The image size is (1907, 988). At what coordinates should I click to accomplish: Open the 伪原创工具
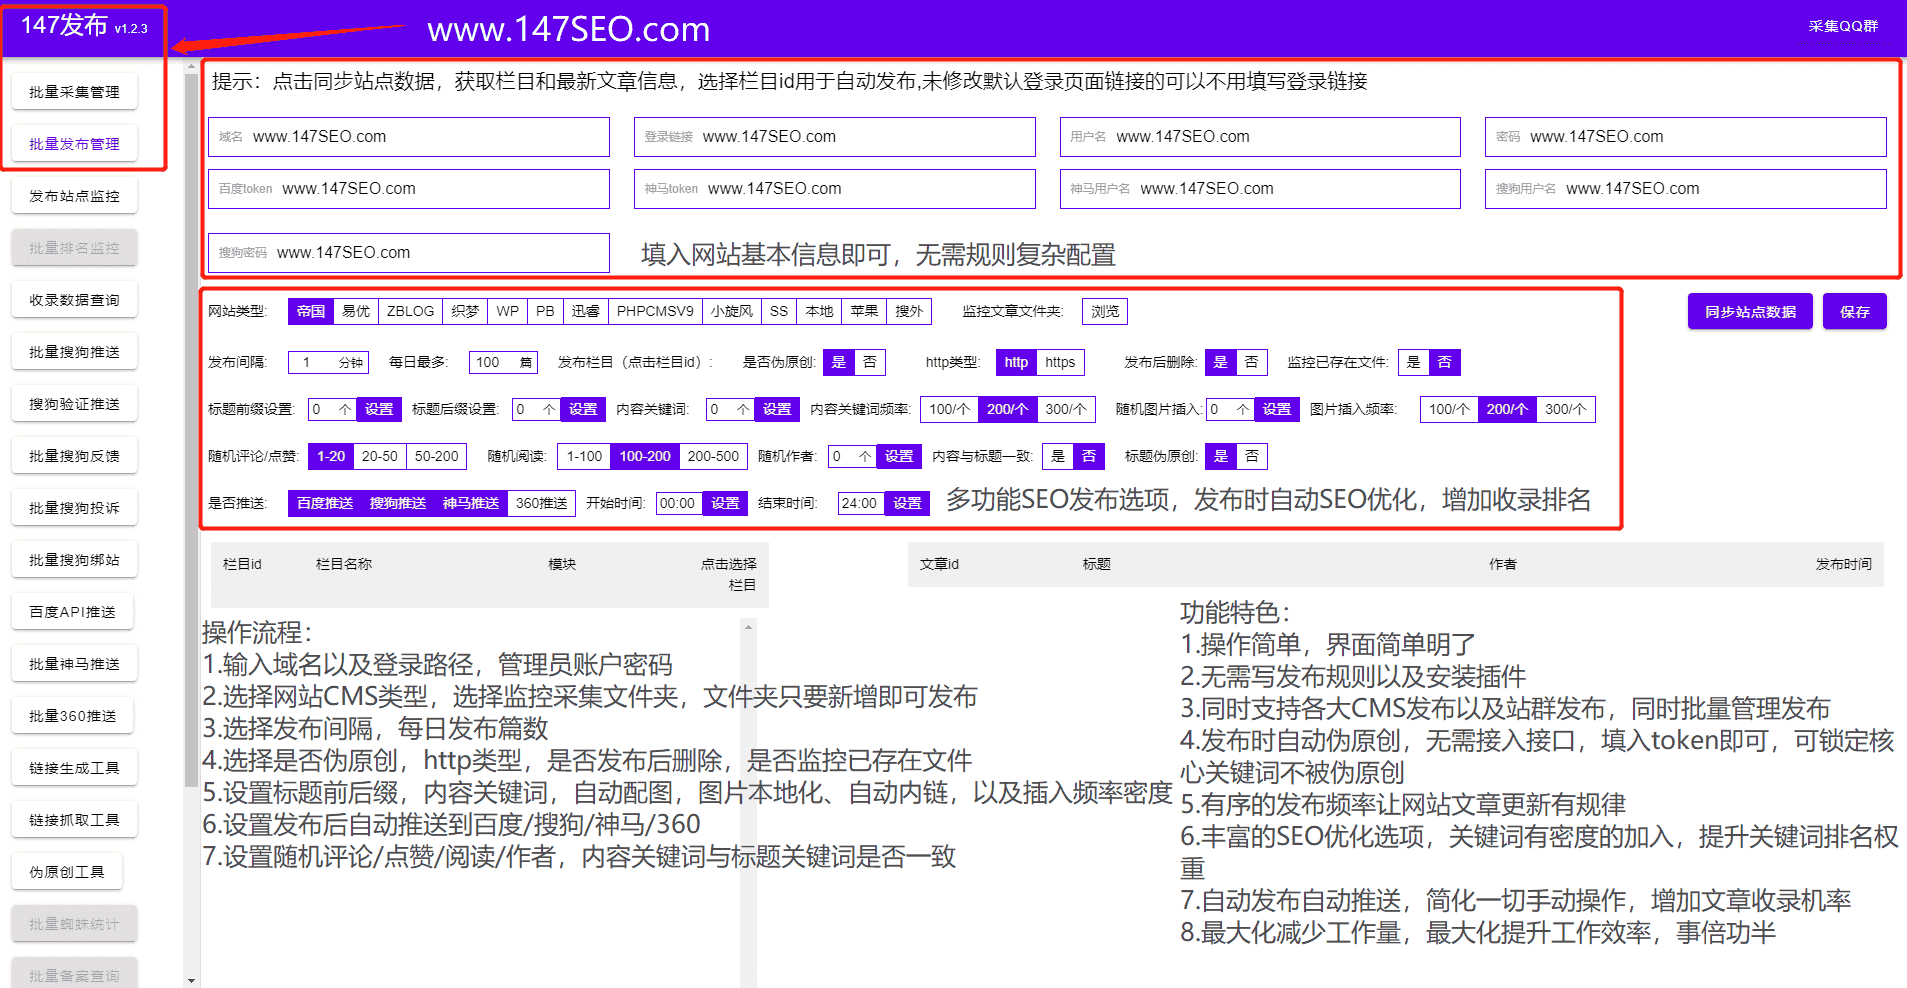pos(66,871)
